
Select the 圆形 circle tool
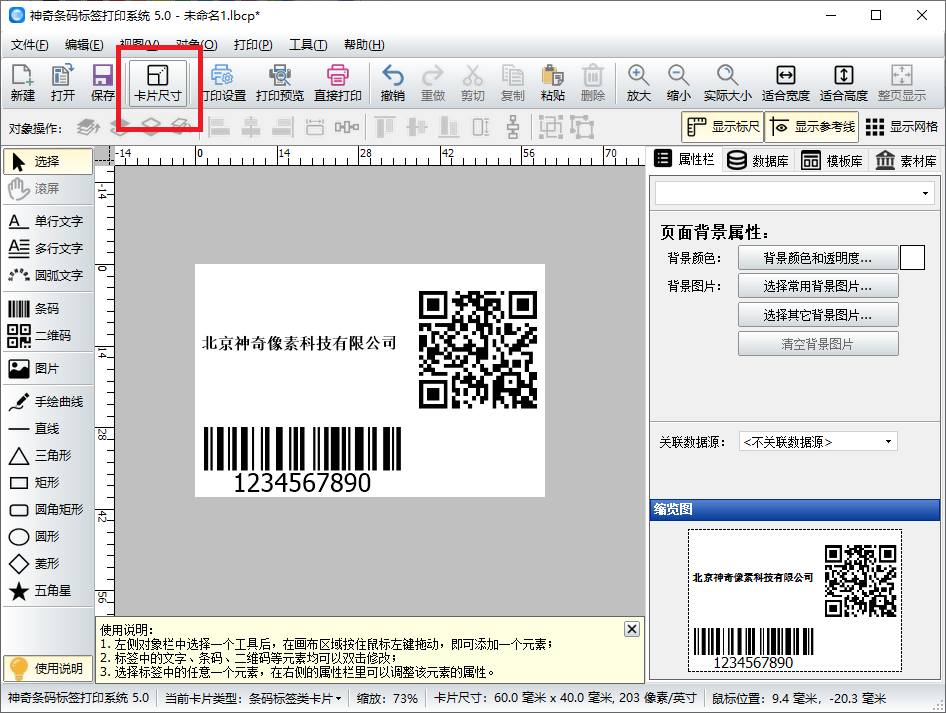[48, 536]
